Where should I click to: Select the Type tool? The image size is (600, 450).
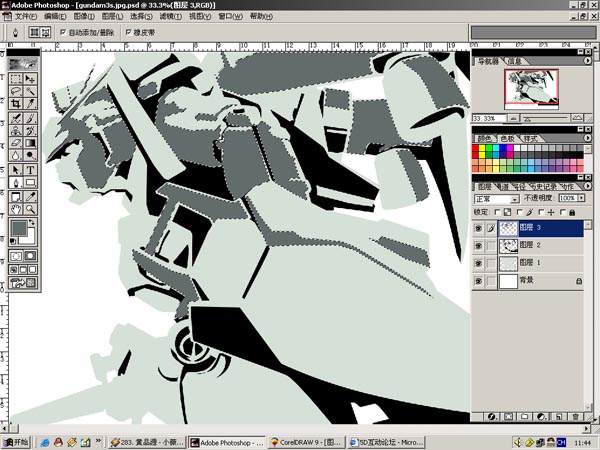tap(30, 170)
